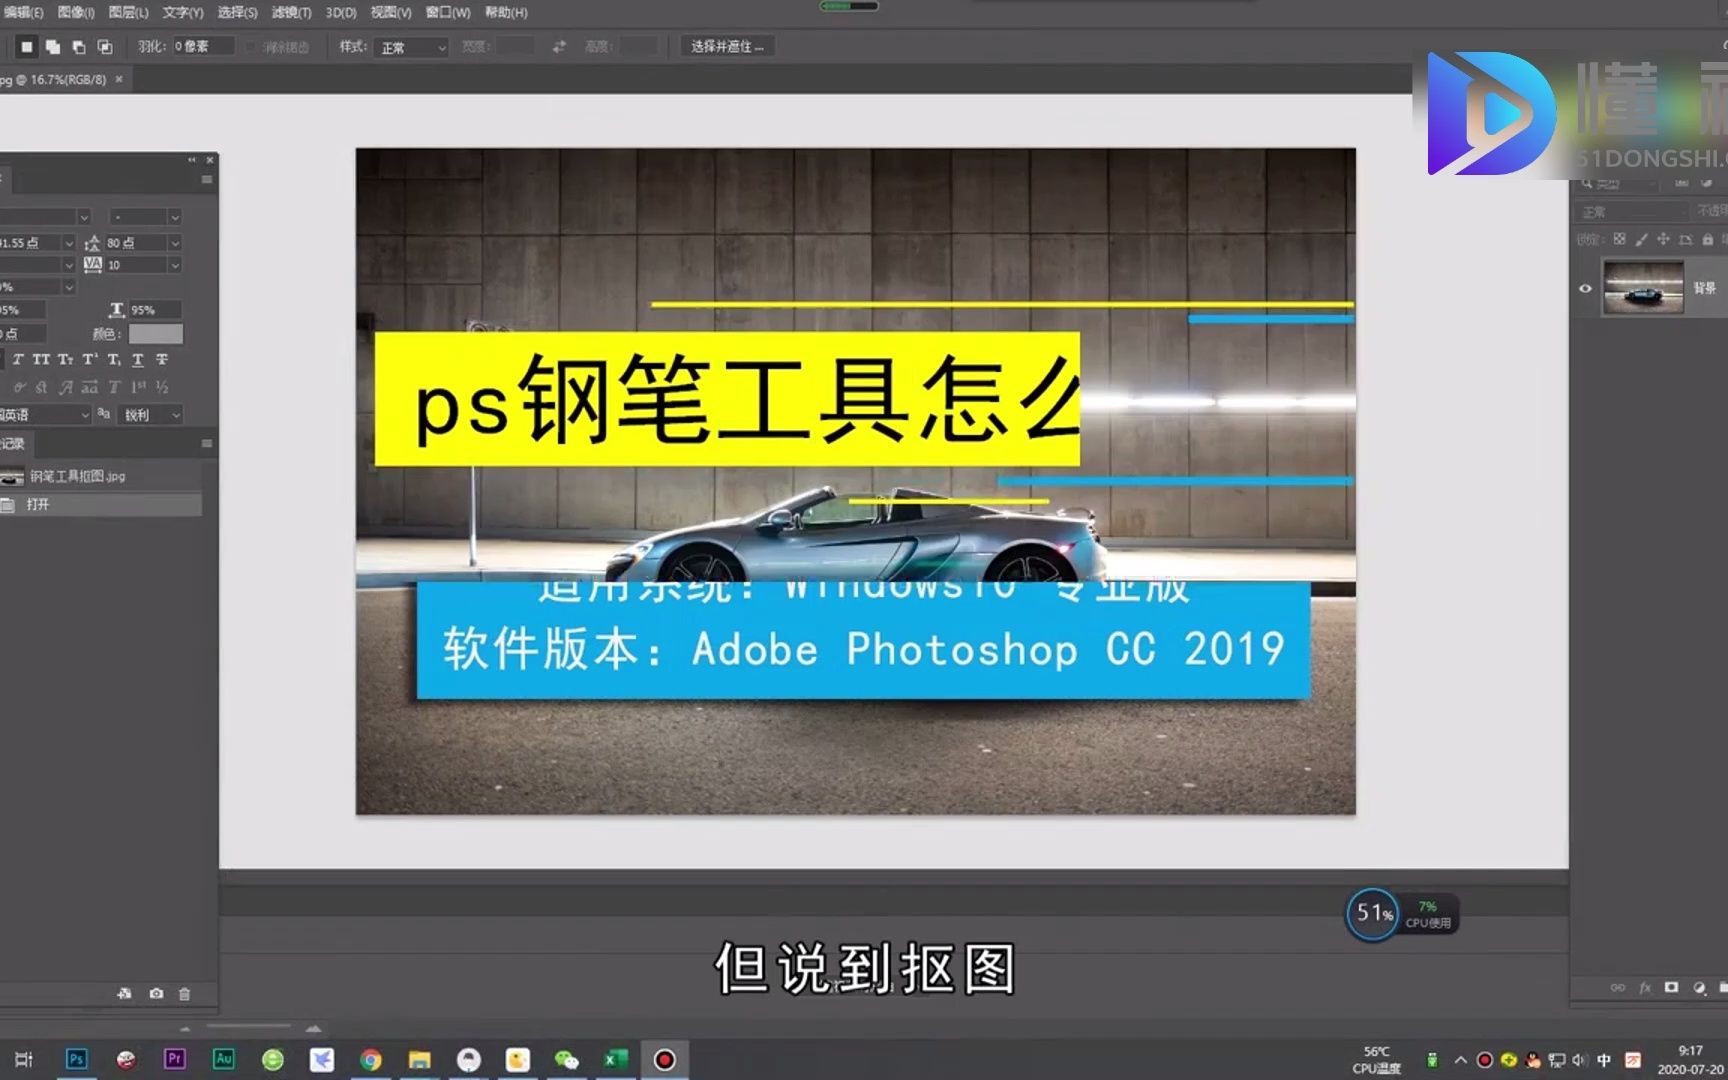Toggle underline in the Character panel
This screenshot has height=1080, width=1728.
[137, 360]
